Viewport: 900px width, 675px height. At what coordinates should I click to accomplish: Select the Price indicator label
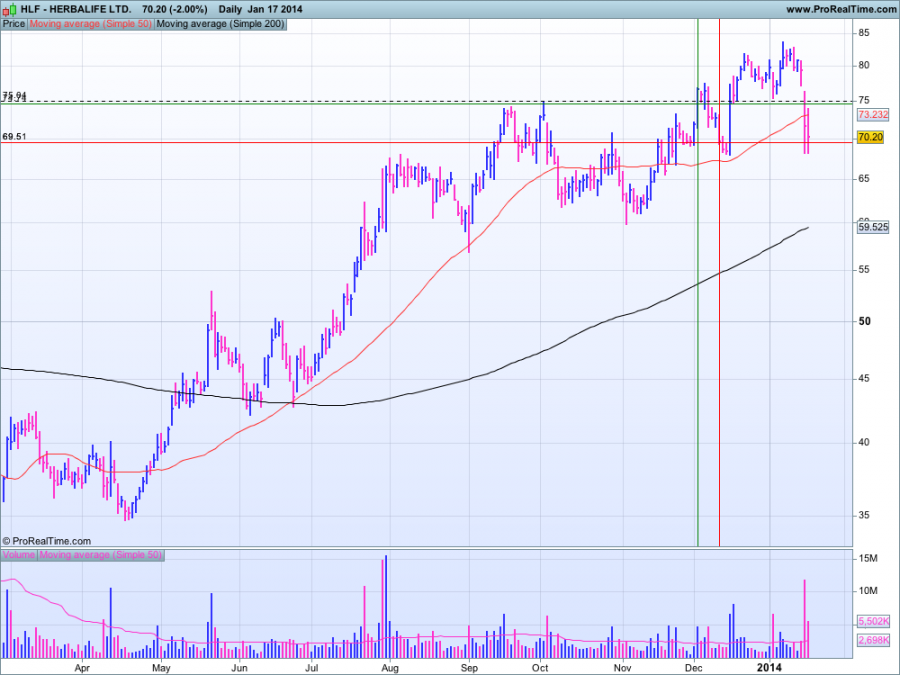14,24
